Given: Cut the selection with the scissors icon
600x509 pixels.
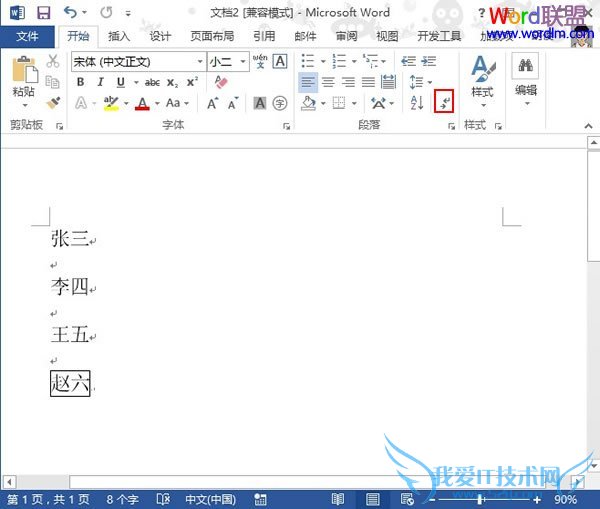Looking at the screenshot, I should pos(53,61).
